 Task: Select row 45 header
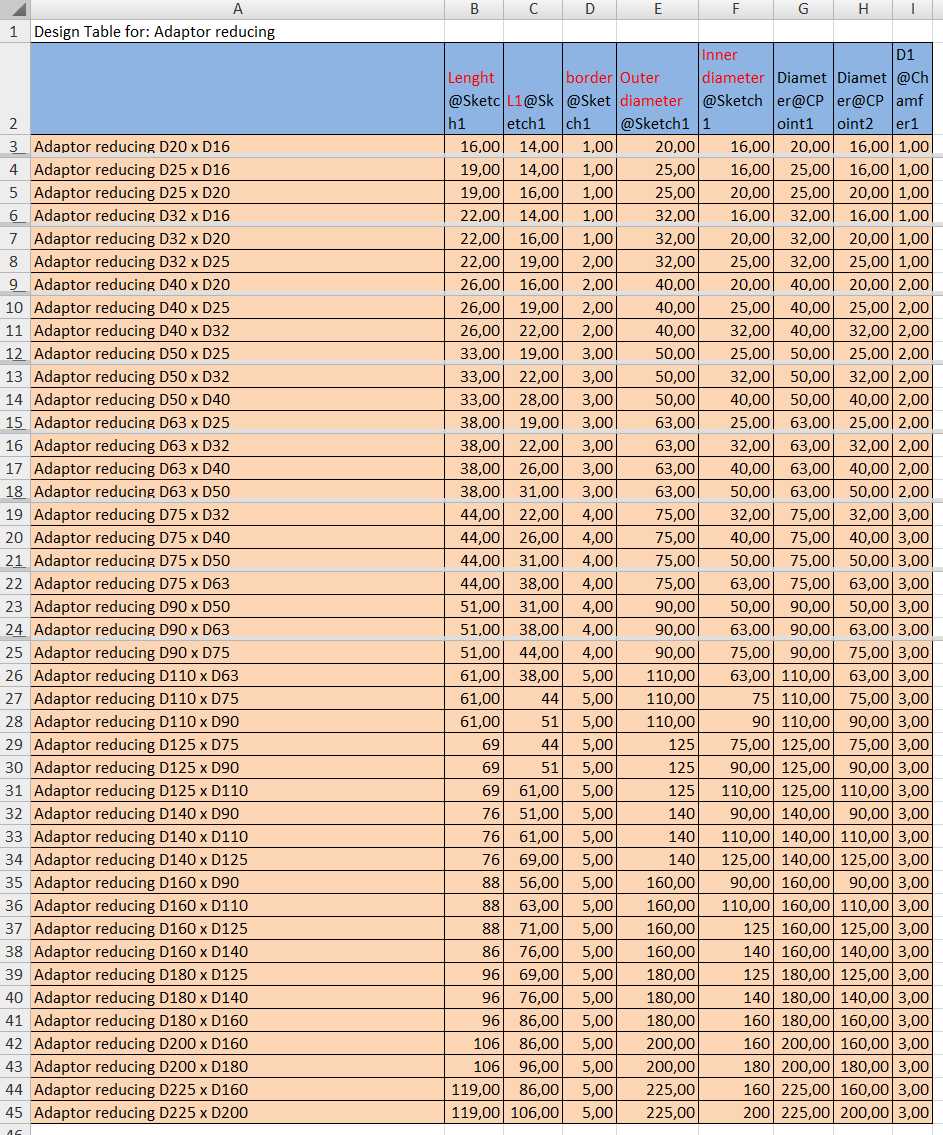tap(15, 1113)
